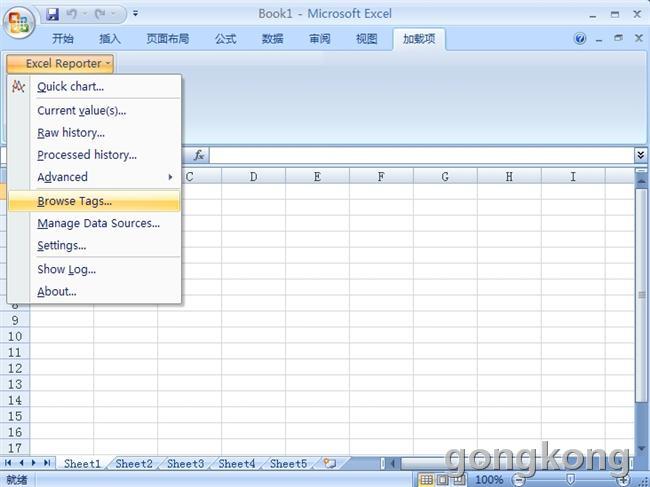Close the workbook with ribbon X

(x=639, y=38)
